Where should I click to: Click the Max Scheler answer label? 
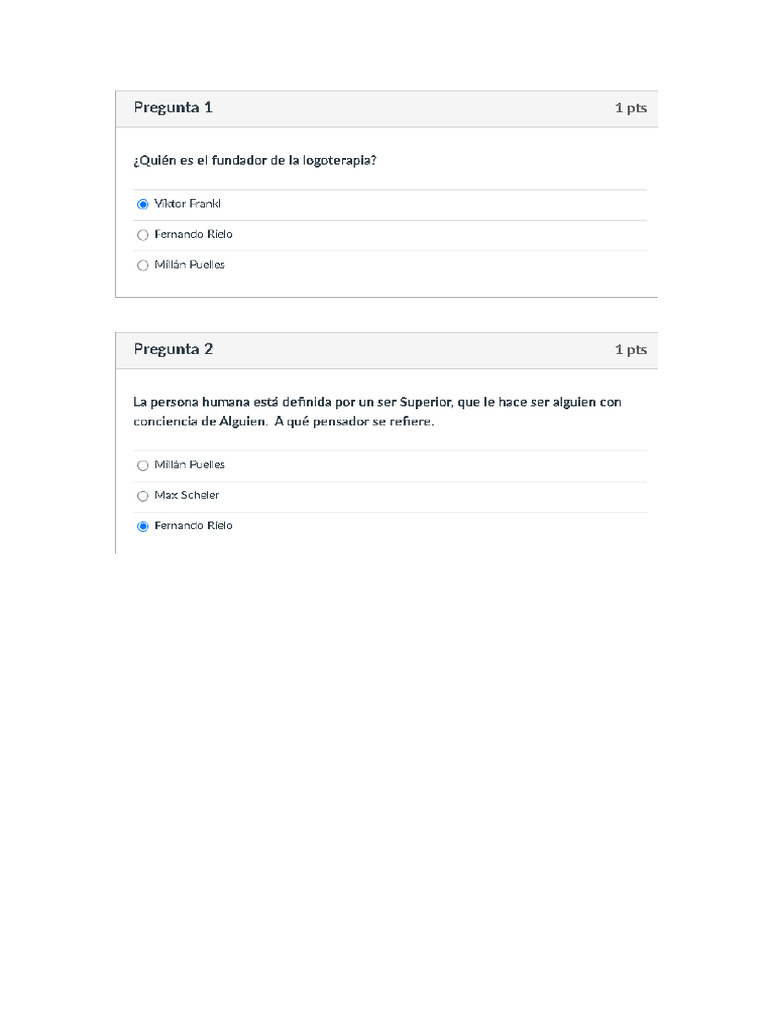pos(187,495)
